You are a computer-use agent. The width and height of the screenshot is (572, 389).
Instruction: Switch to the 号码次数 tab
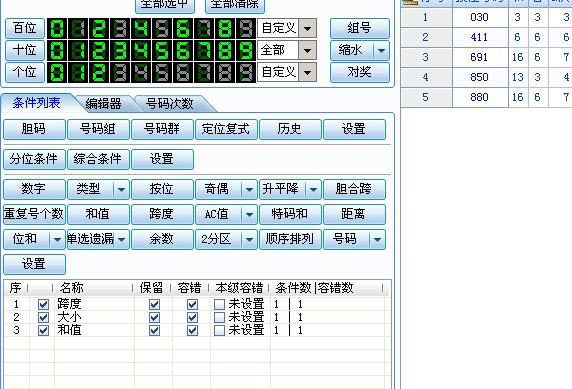(x=169, y=104)
